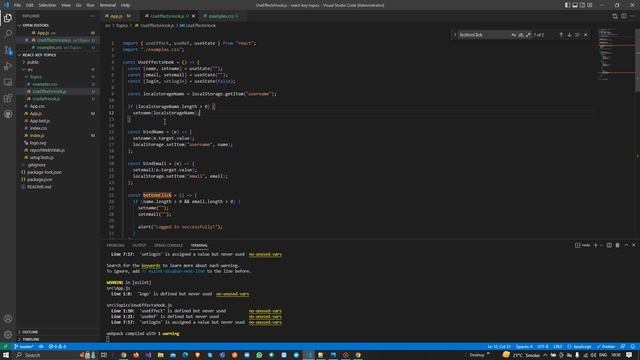Click the find widget previous match arrow

coord(561,35)
